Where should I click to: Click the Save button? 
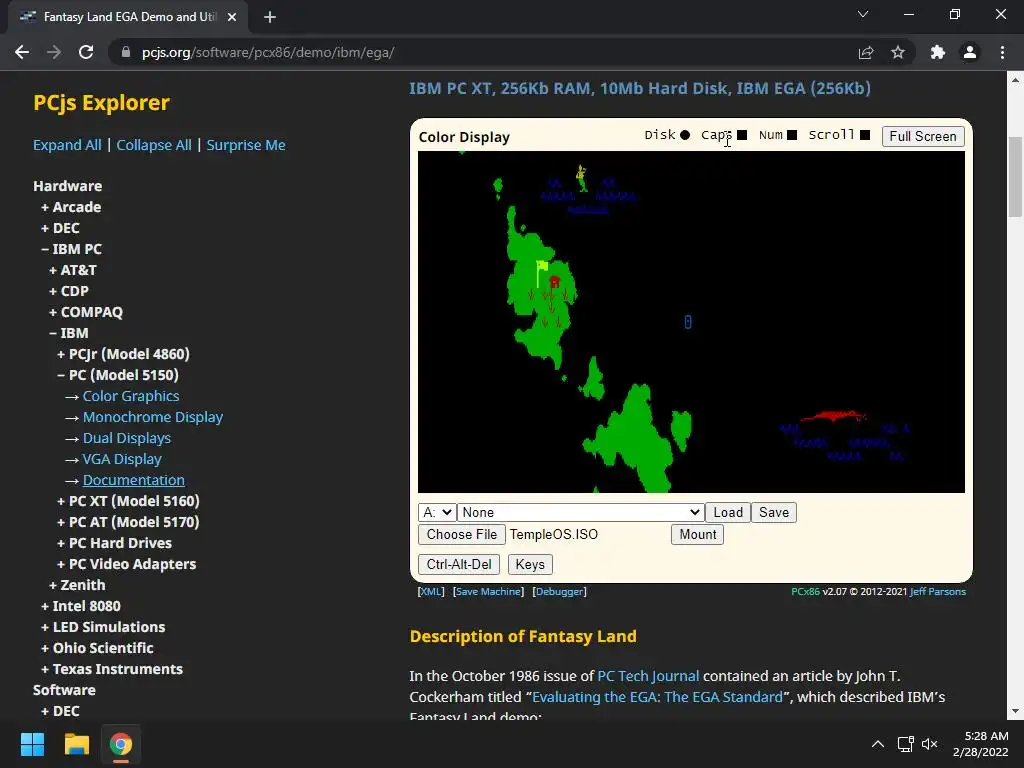point(774,512)
